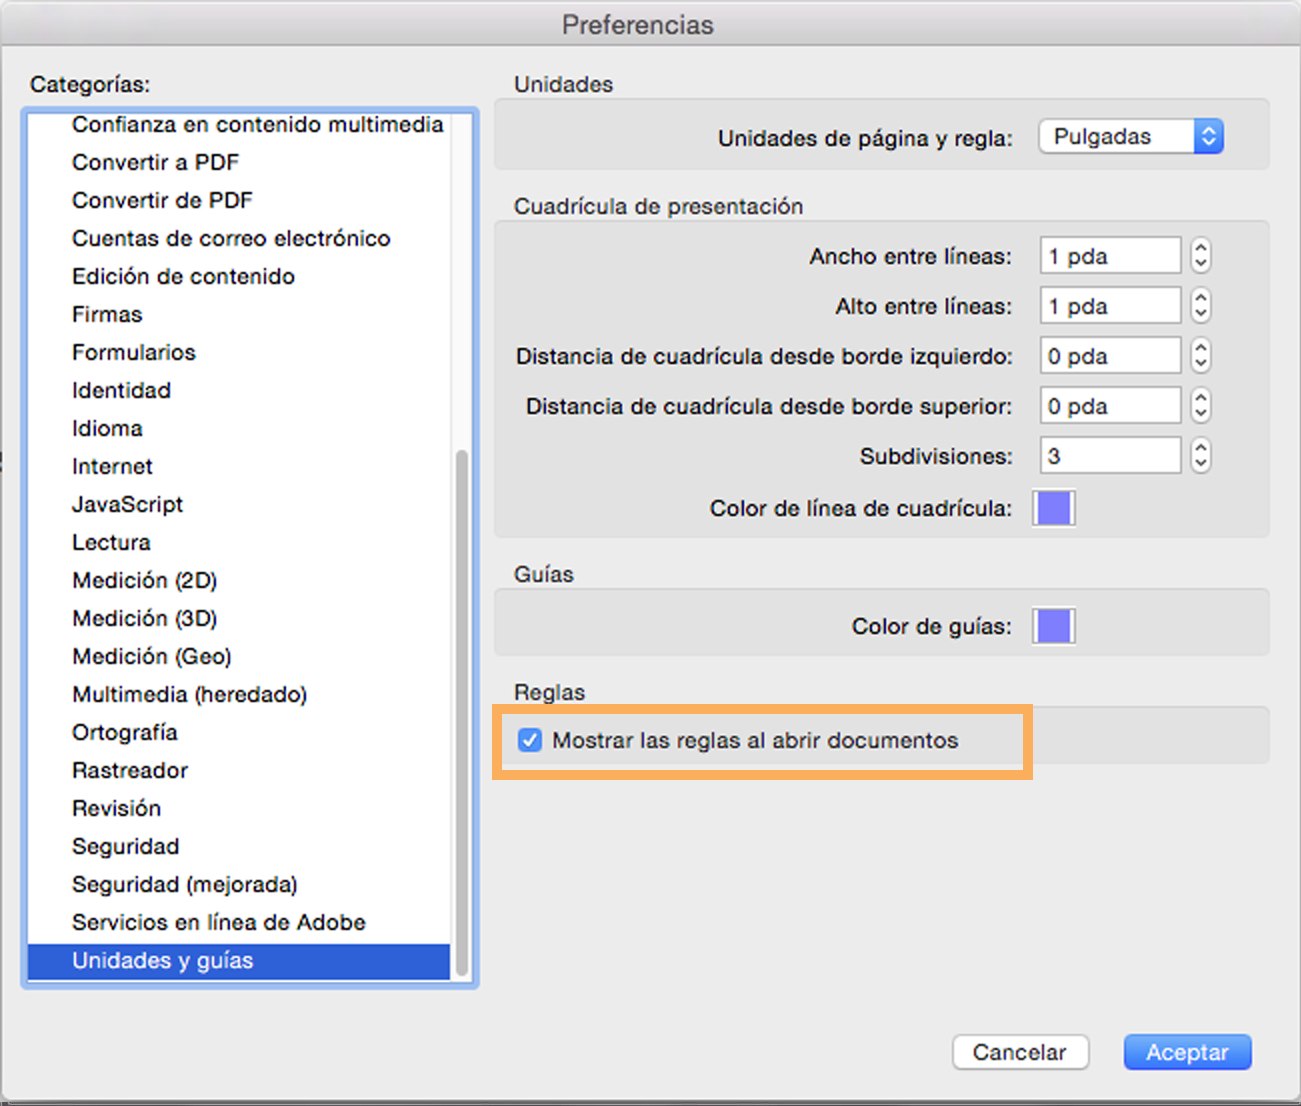Click inside the Subdivisiones input field
Image resolution: width=1301 pixels, height=1106 pixels.
pyautogui.click(x=1109, y=455)
